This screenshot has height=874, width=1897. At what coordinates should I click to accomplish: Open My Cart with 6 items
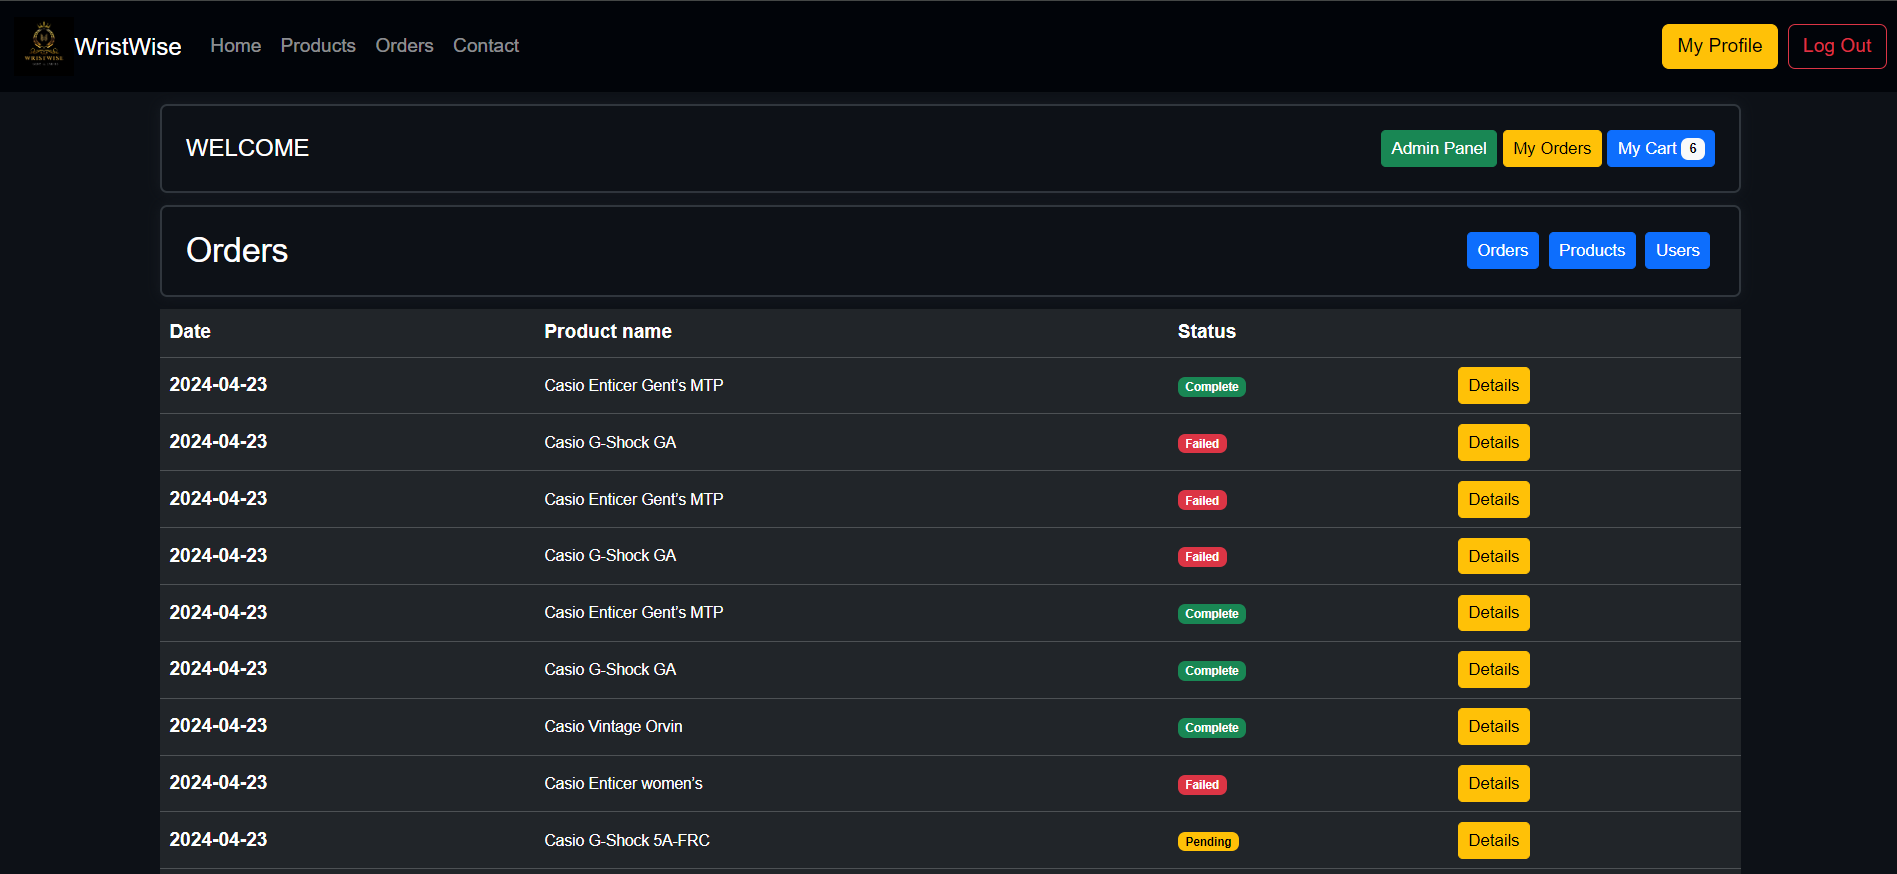coord(1660,149)
